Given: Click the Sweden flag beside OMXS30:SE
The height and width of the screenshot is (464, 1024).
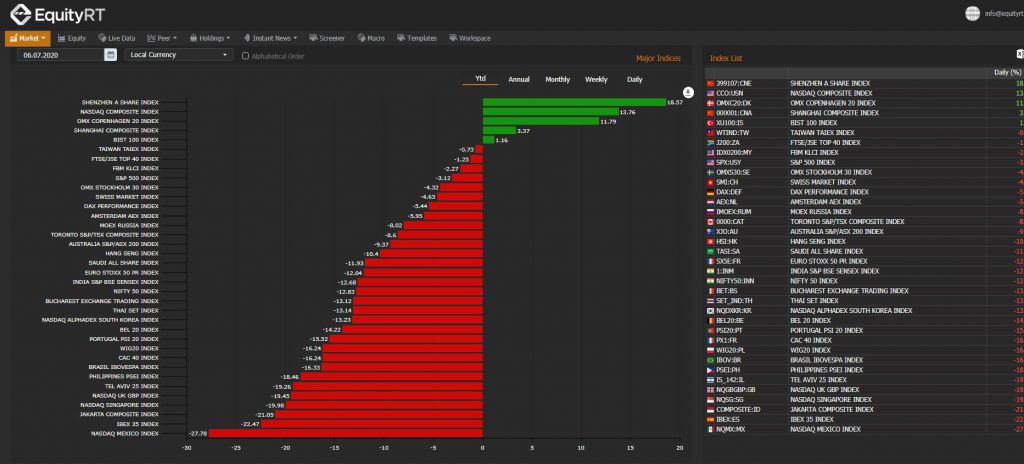Looking at the screenshot, I should click(711, 173).
